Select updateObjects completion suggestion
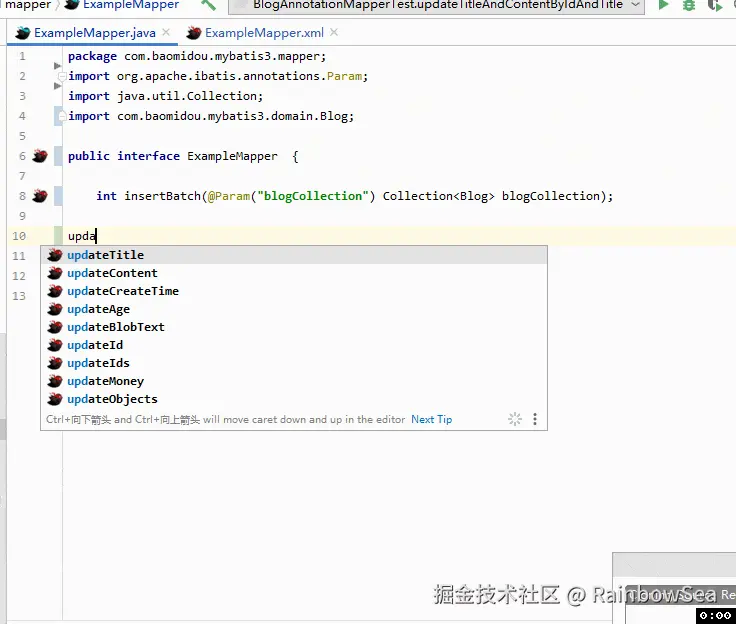The height and width of the screenshot is (624, 736). pos(294,399)
